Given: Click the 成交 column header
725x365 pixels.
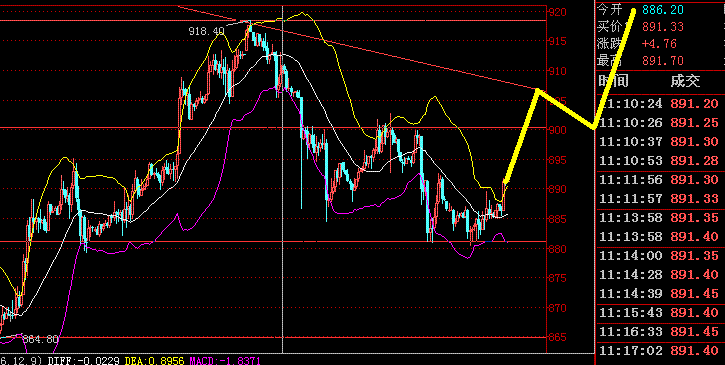Looking at the screenshot, I should click(686, 81).
